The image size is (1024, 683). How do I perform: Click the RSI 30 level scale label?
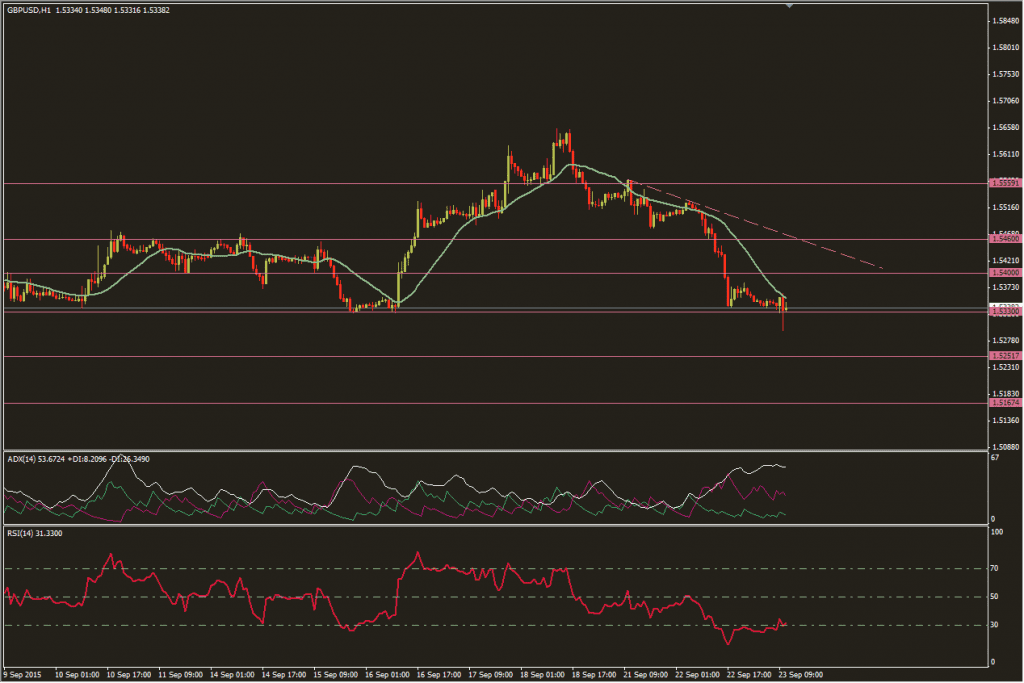[x=995, y=625]
